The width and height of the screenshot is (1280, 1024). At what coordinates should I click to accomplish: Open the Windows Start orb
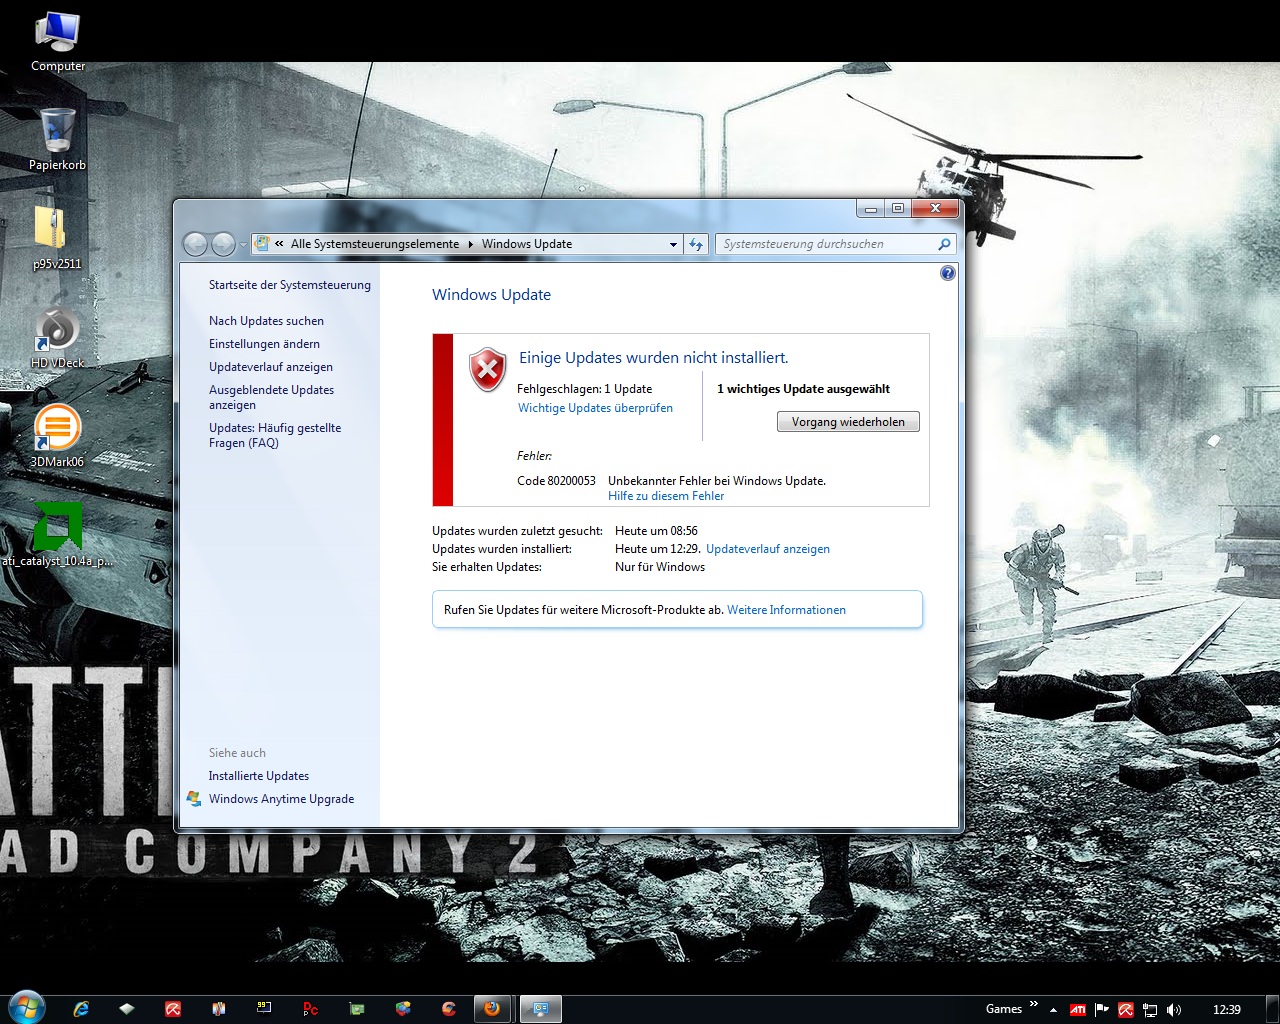pyautogui.click(x=26, y=1008)
